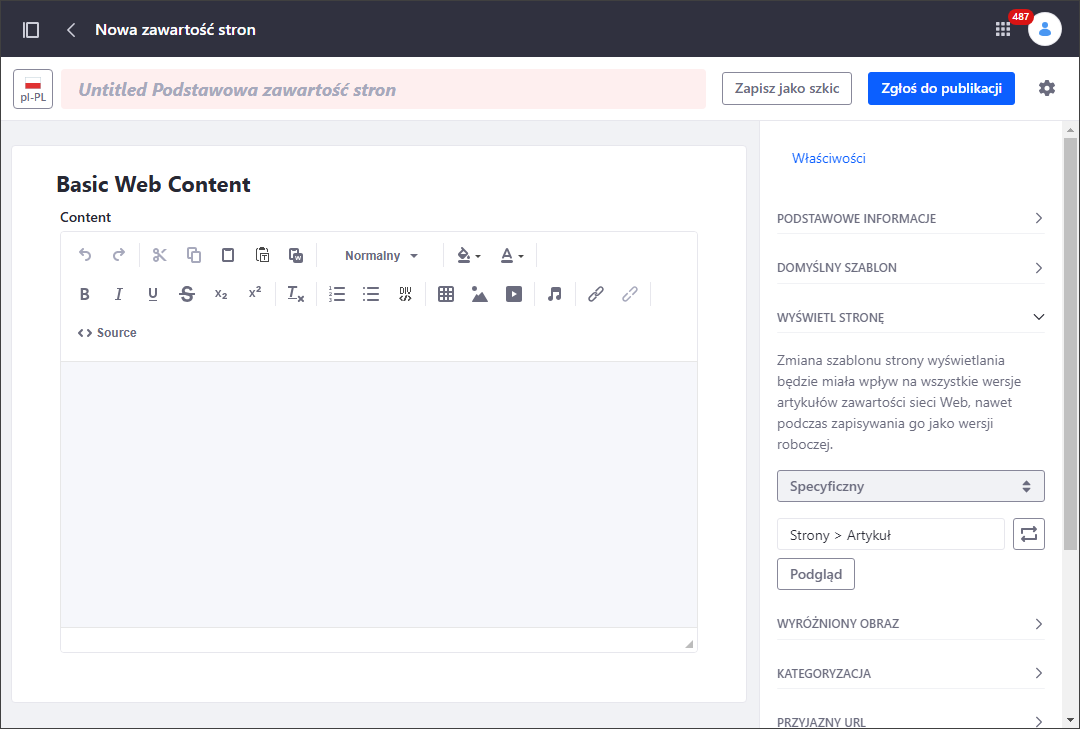Open the Właściwości tab
This screenshot has width=1080, height=729.
pos(828,158)
